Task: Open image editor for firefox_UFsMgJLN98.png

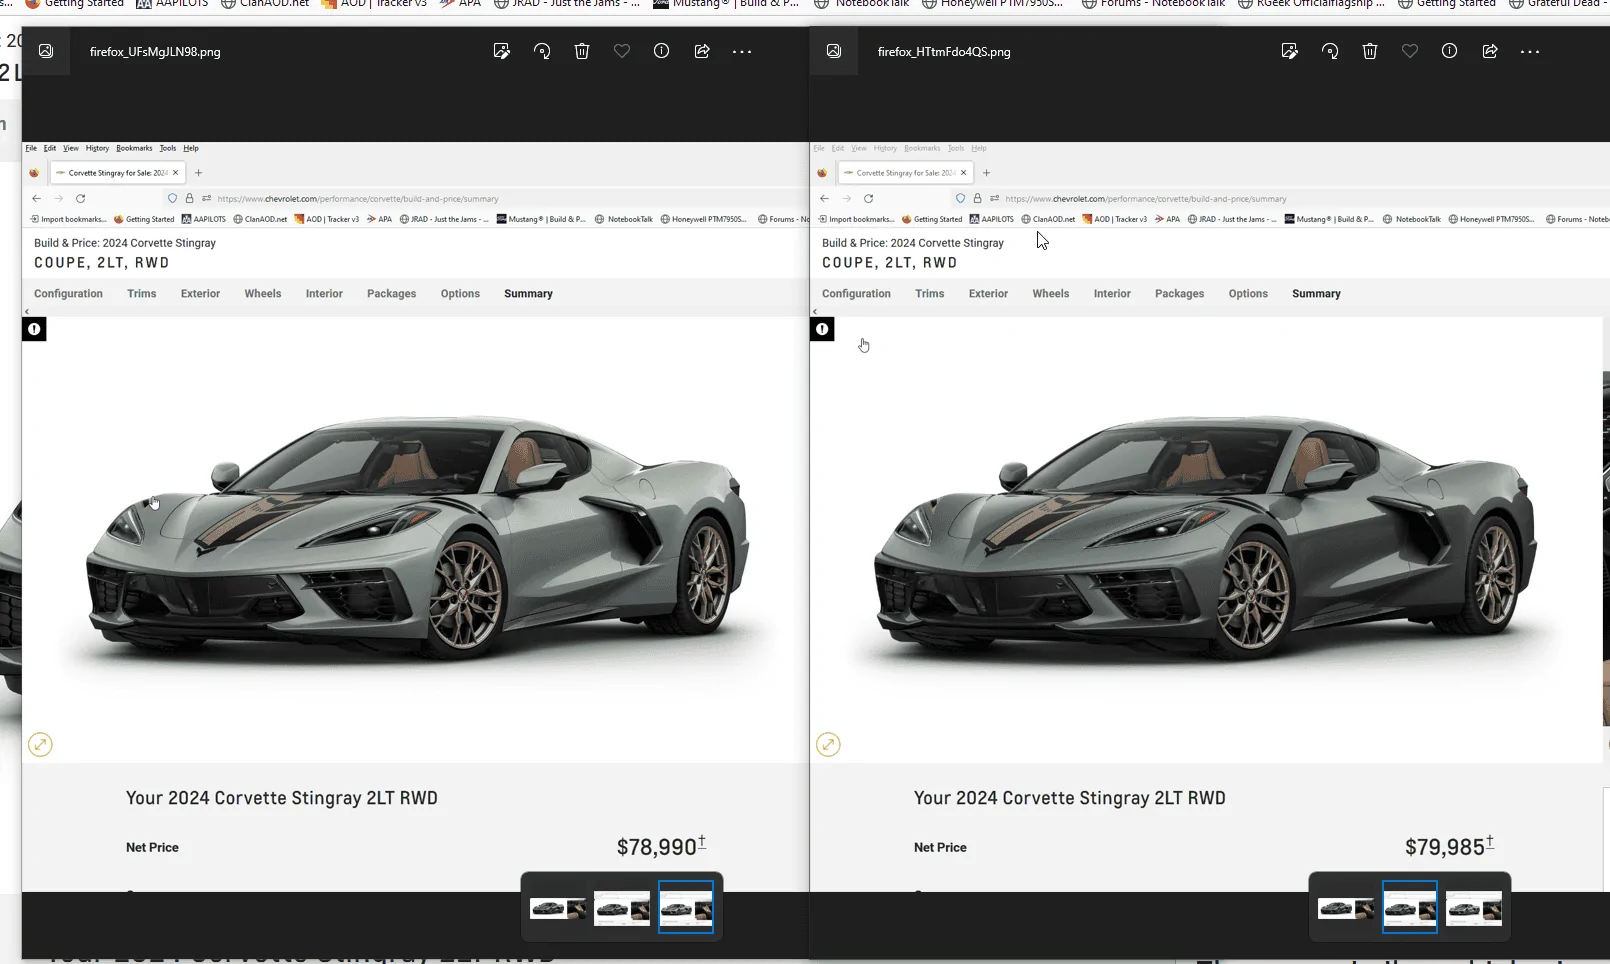Action: 502,51
